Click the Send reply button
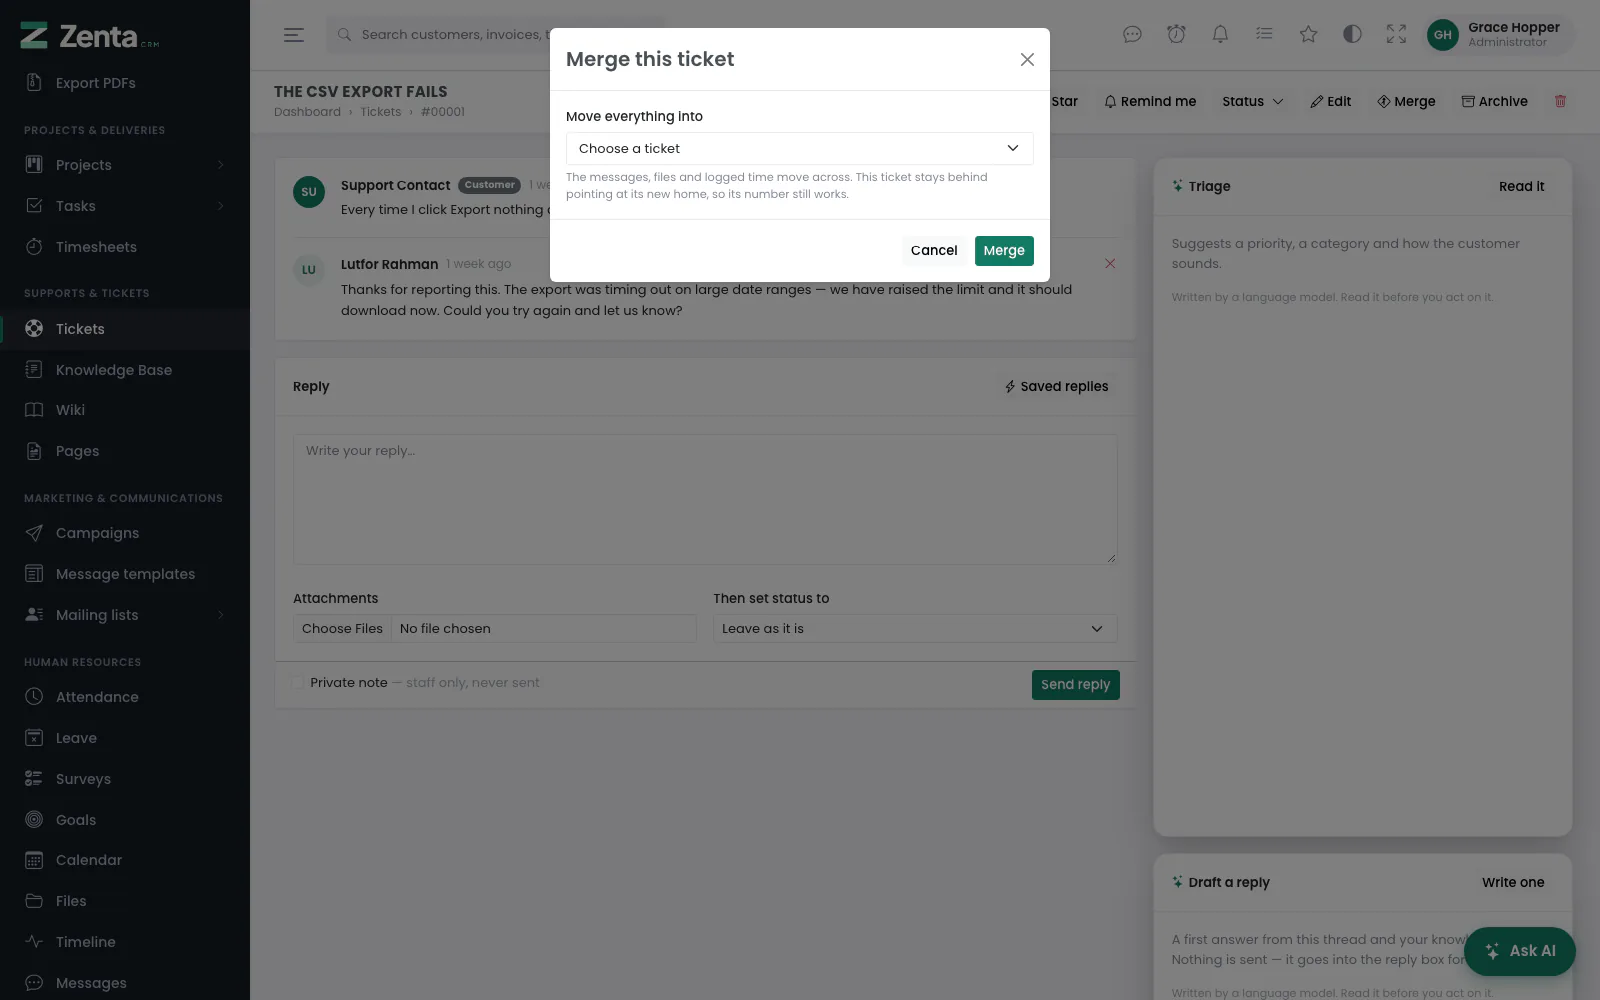The image size is (1600, 1000). (1075, 685)
